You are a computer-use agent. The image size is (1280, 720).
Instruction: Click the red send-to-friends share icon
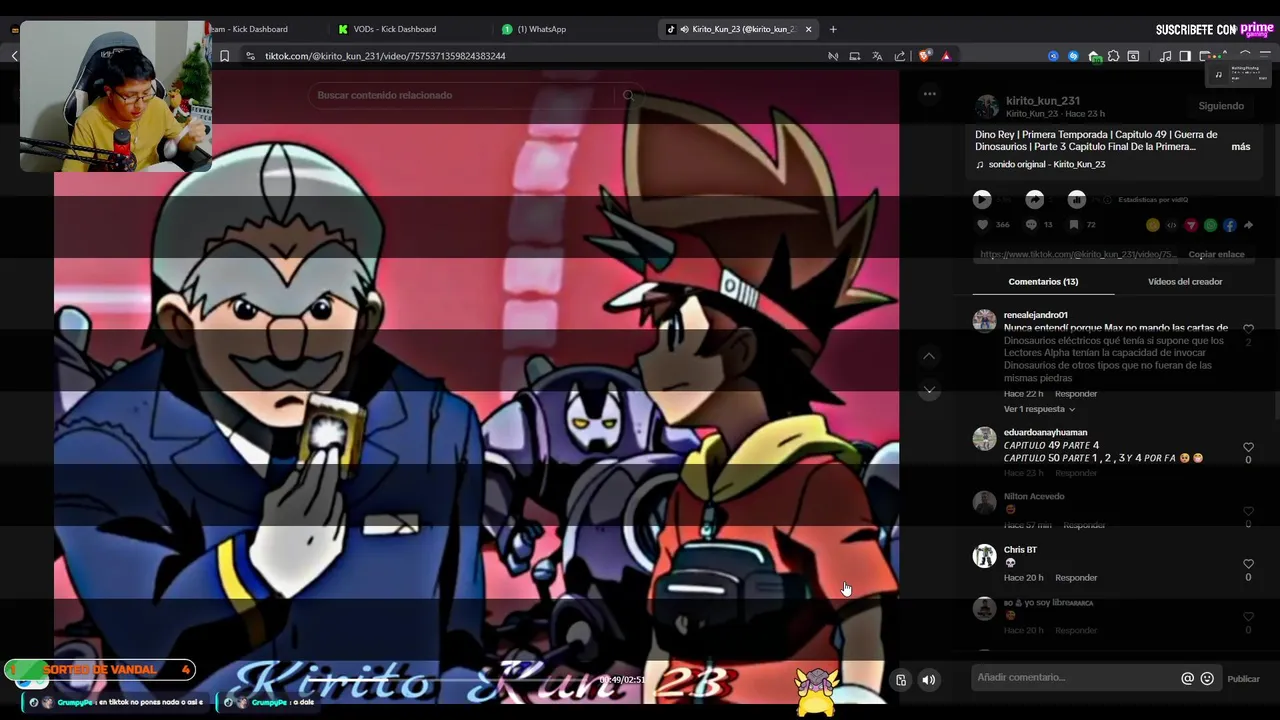pyautogui.click(x=1191, y=225)
